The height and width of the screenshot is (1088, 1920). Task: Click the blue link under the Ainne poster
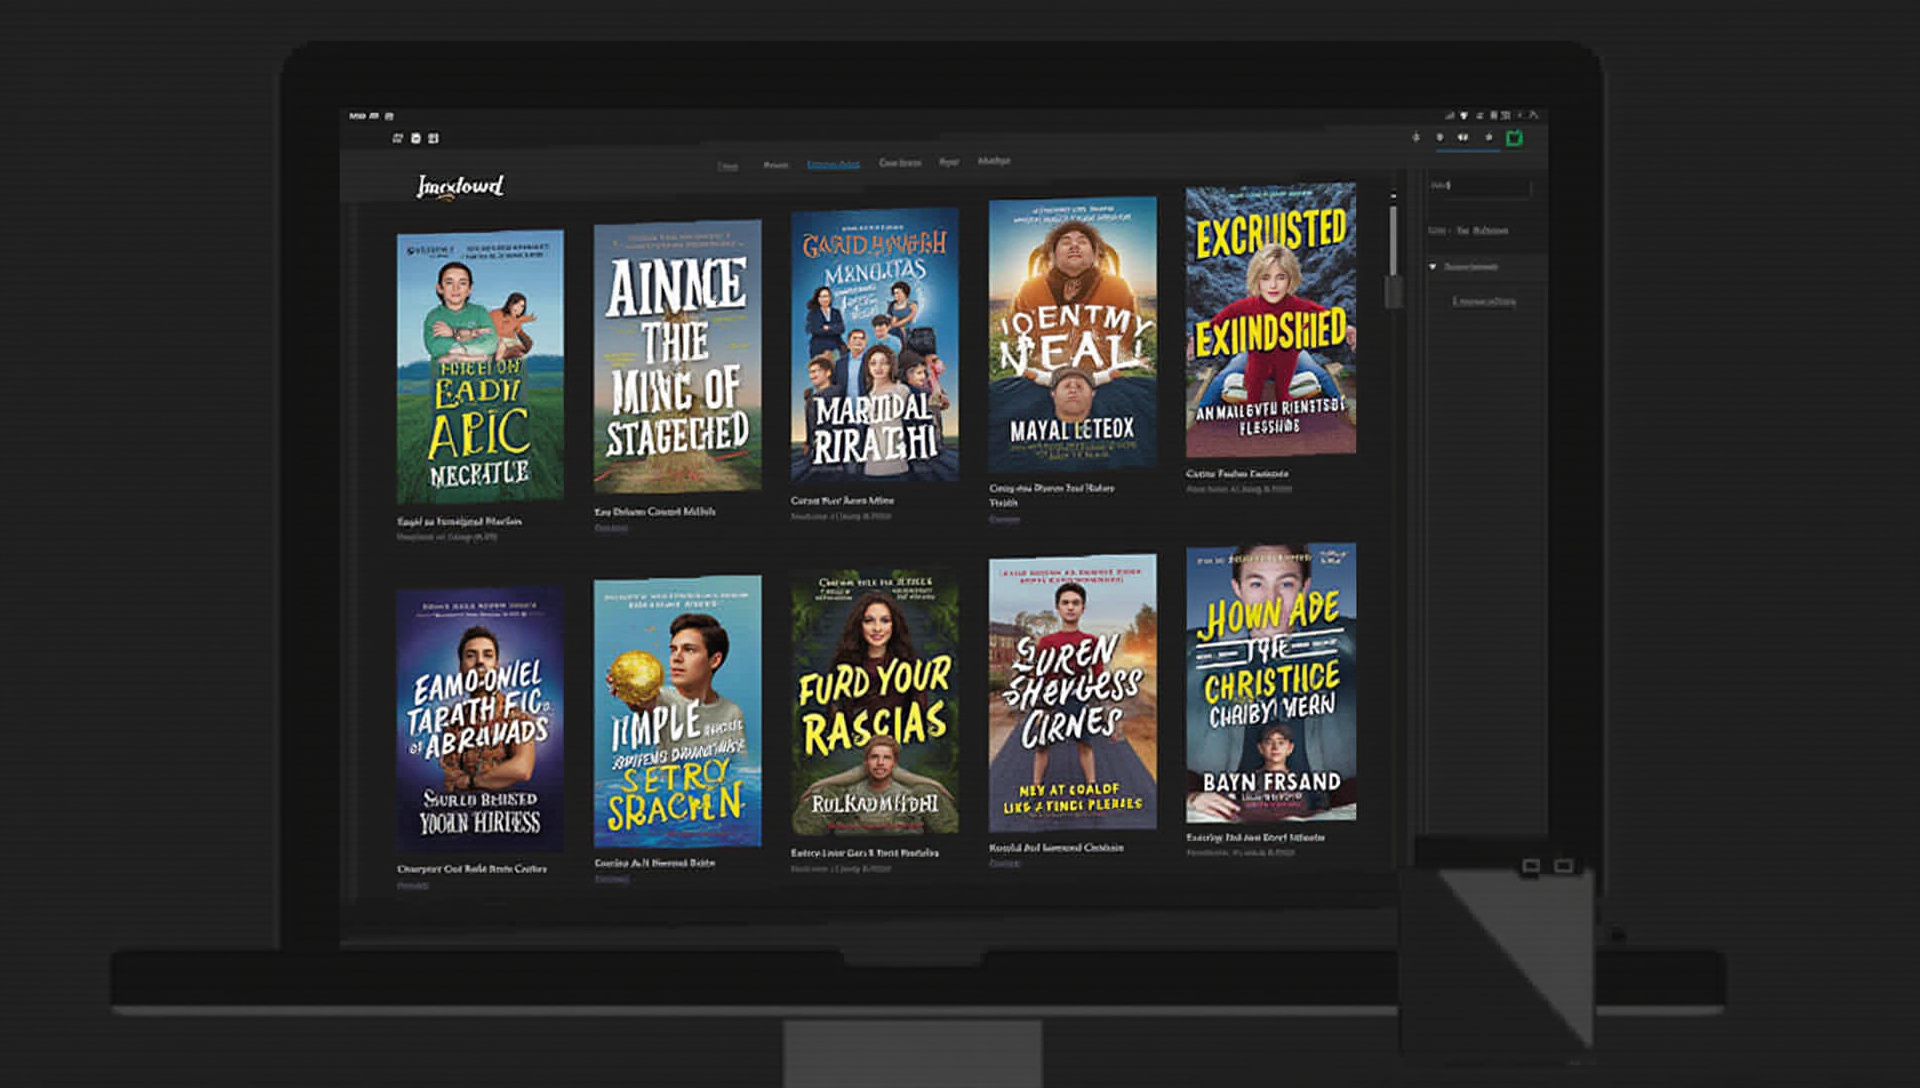click(x=611, y=528)
